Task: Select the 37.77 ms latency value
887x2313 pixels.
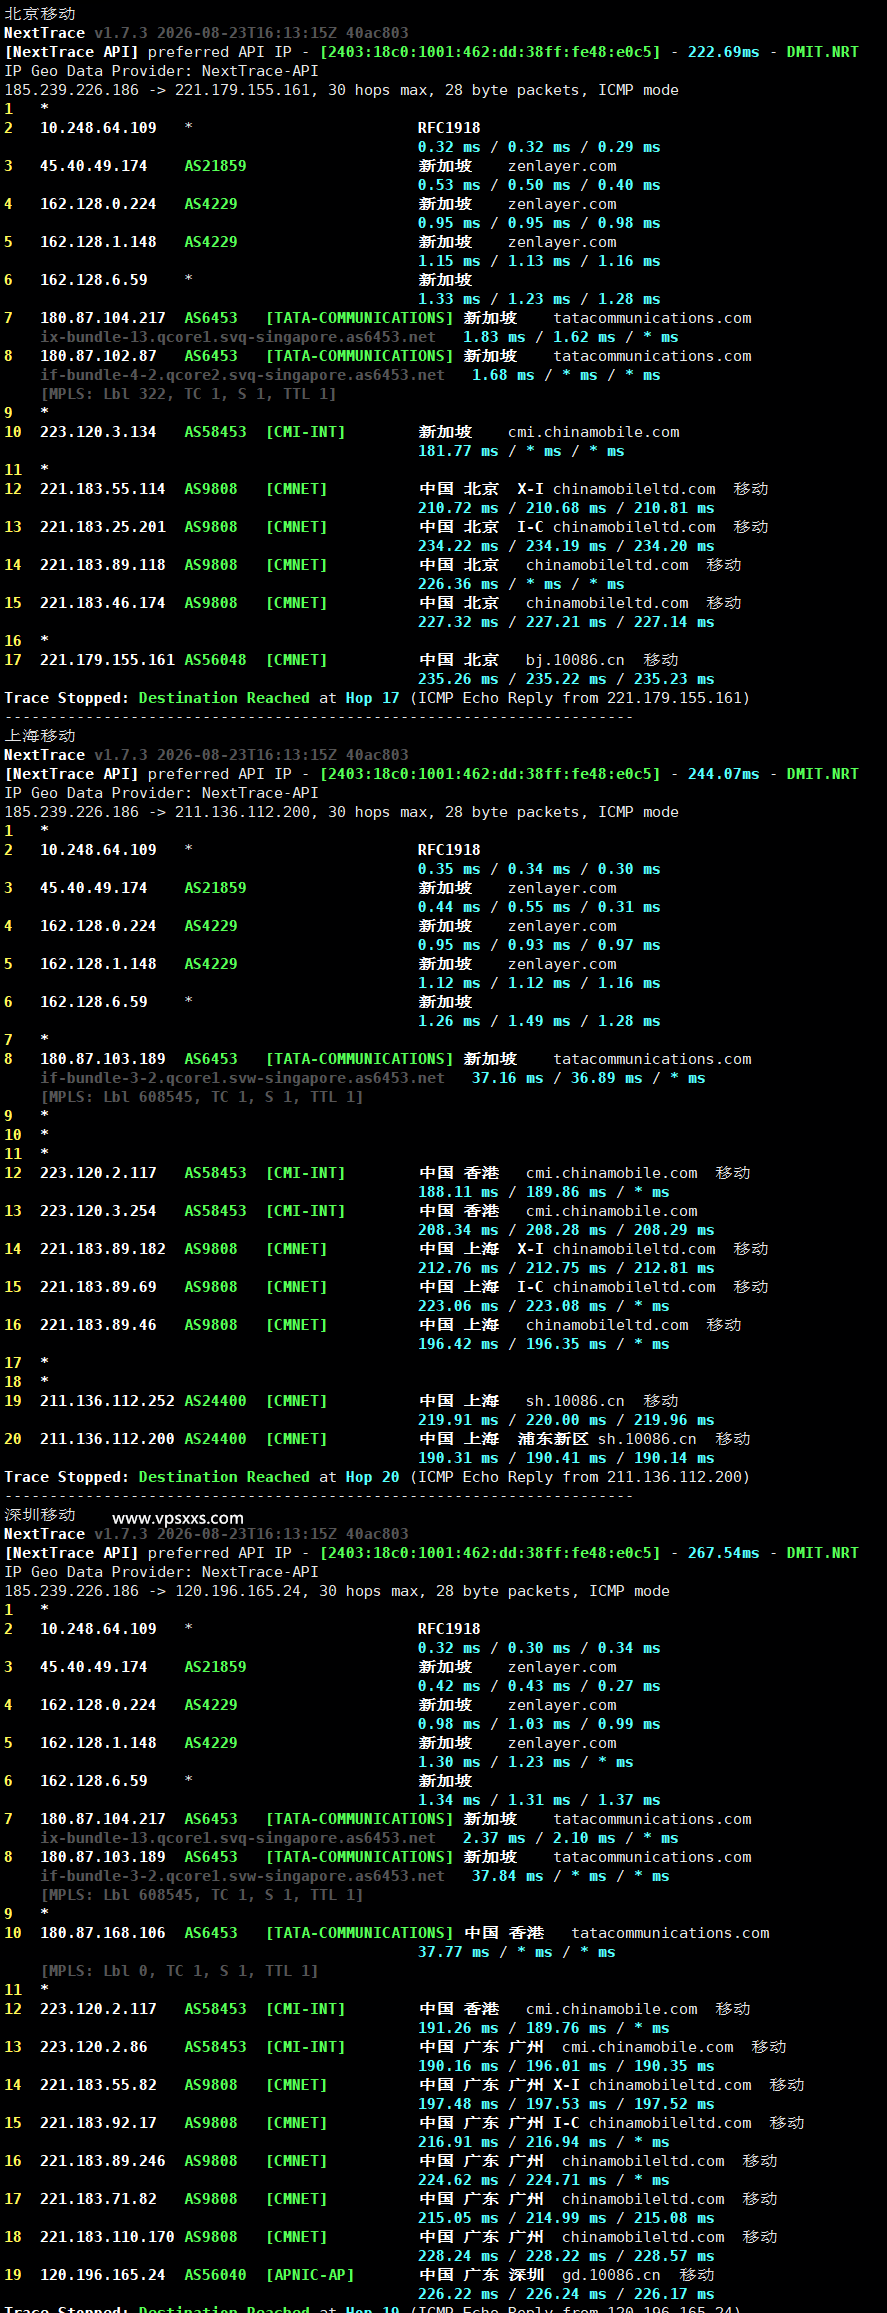Action: (454, 1952)
